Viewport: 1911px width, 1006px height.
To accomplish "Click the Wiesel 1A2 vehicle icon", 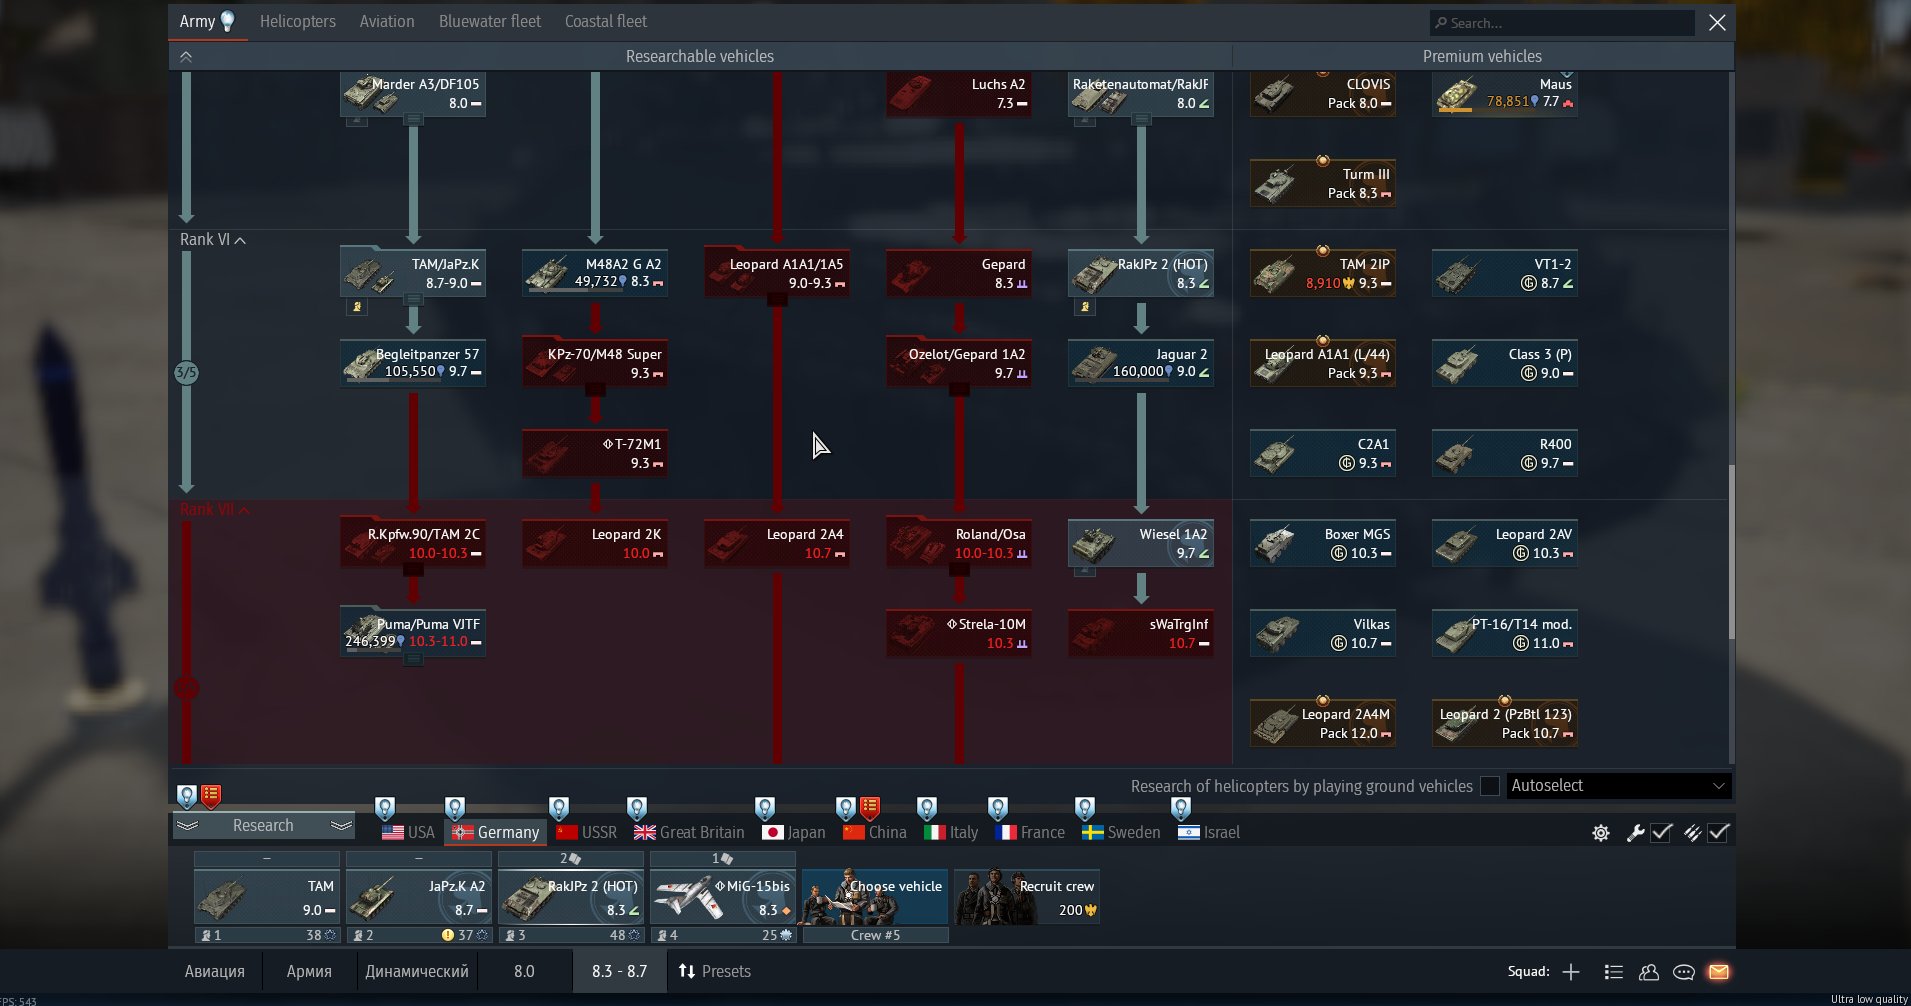I will pyautogui.click(x=1094, y=546).
